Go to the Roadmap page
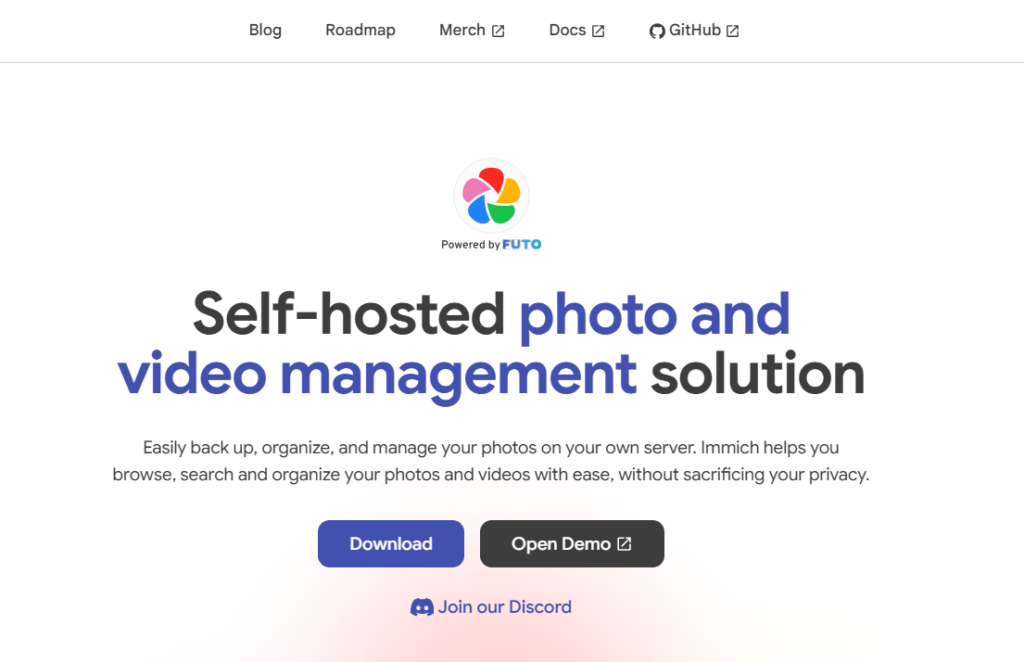The image size is (1024, 662). point(360,30)
